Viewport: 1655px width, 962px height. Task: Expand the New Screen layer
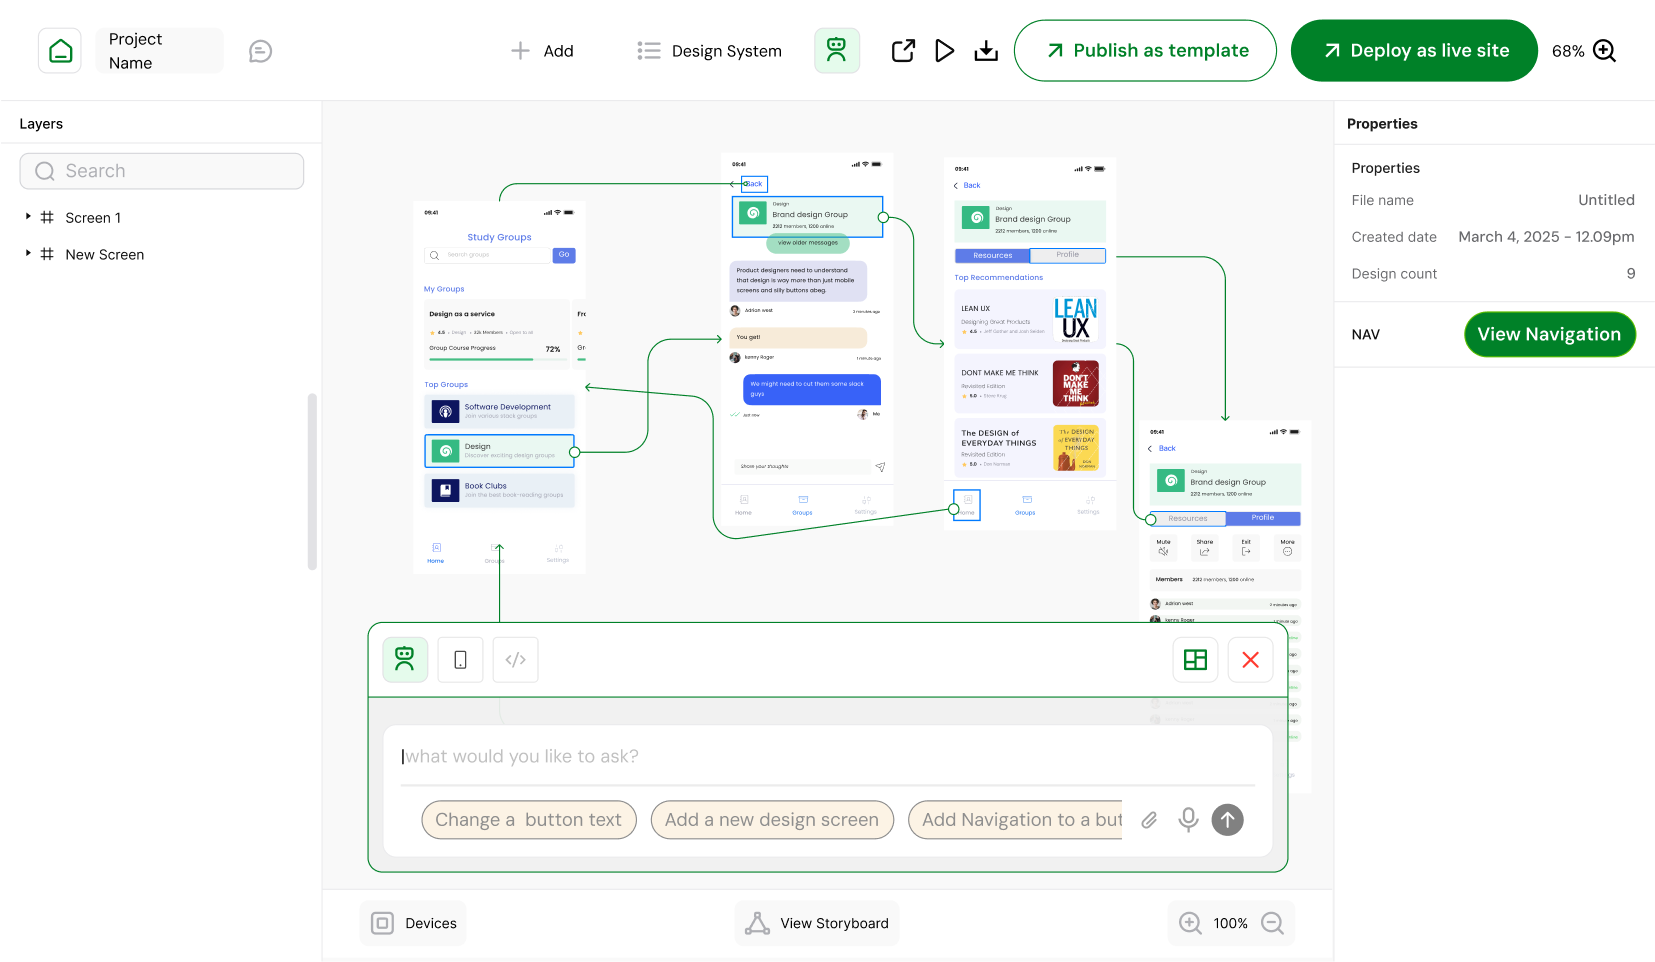[28, 254]
